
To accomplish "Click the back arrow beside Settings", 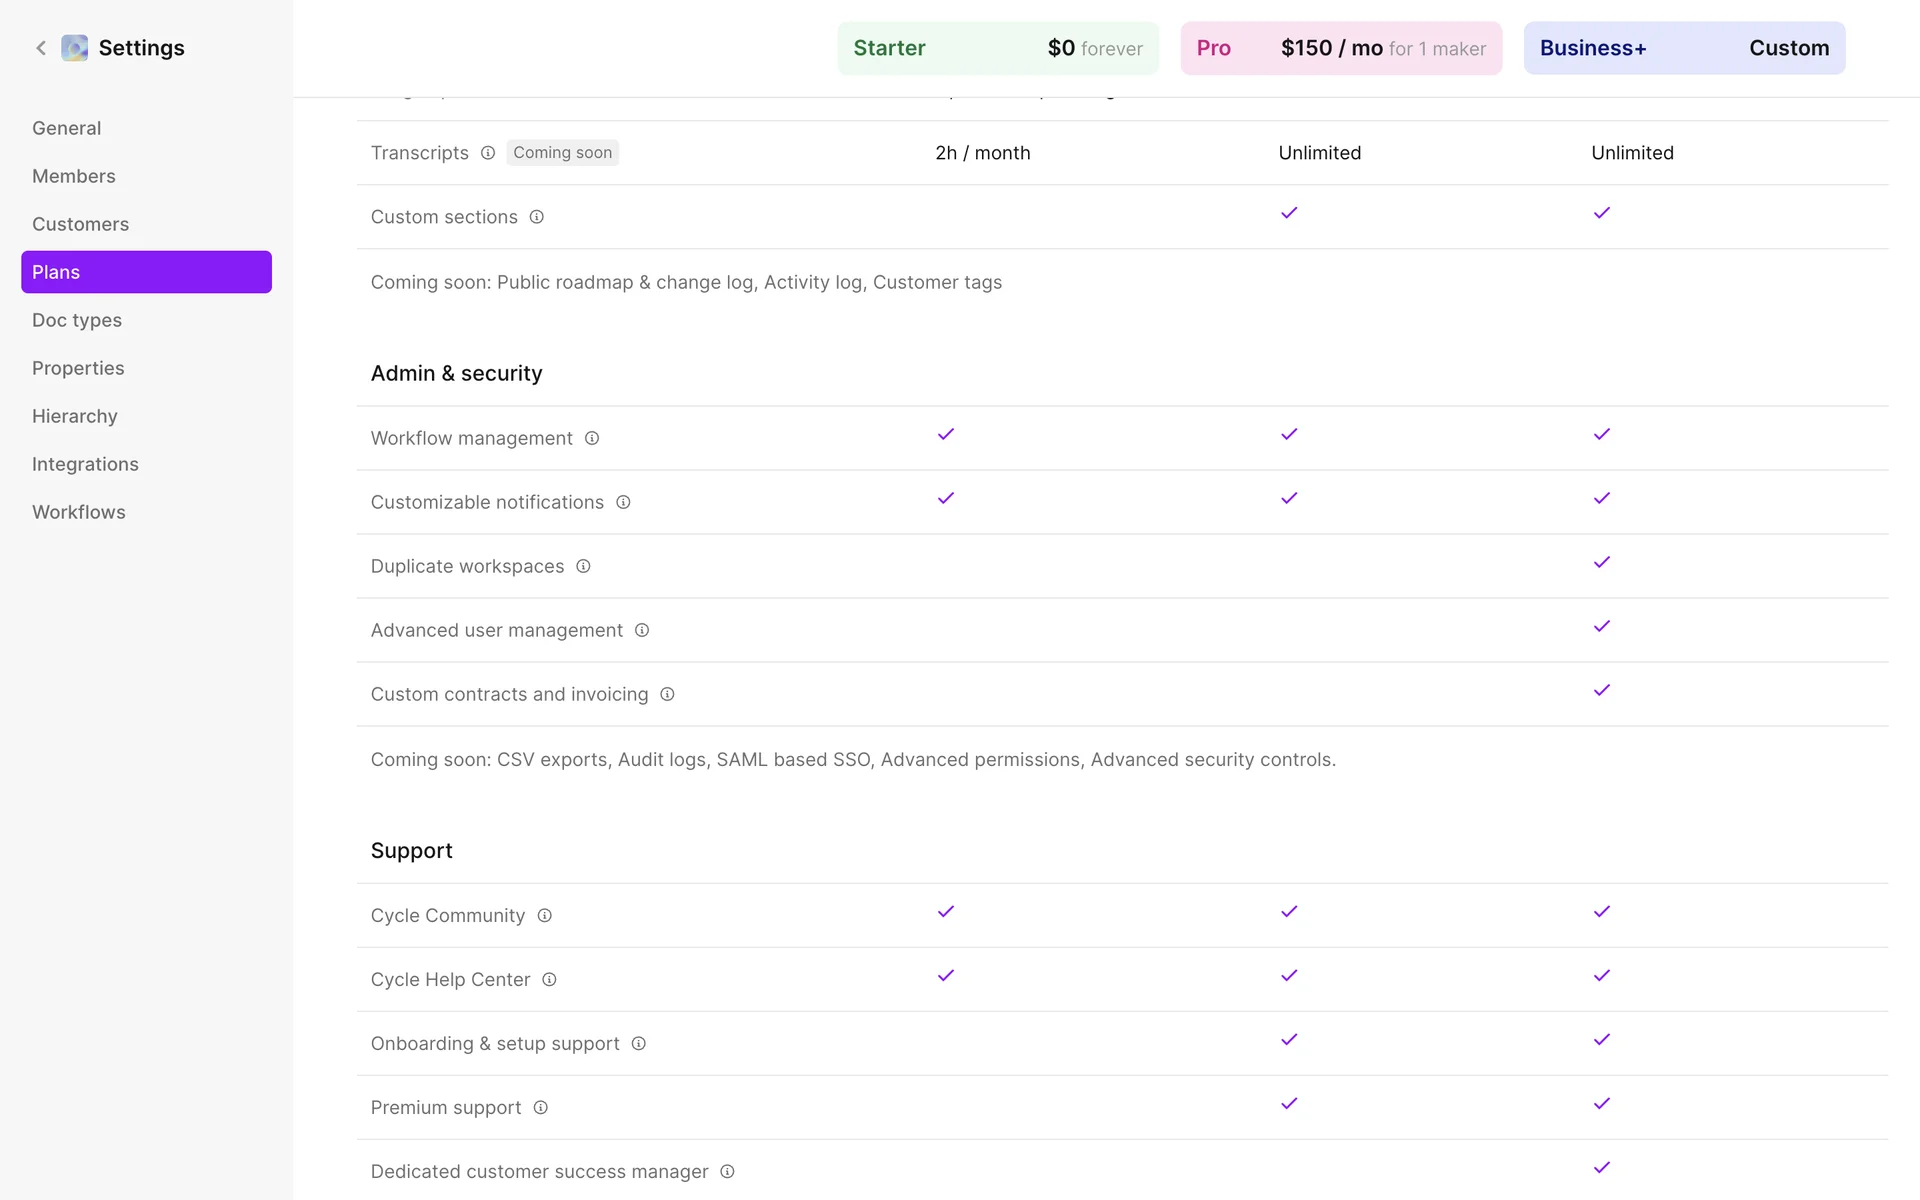I will pyautogui.click(x=41, y=48).
